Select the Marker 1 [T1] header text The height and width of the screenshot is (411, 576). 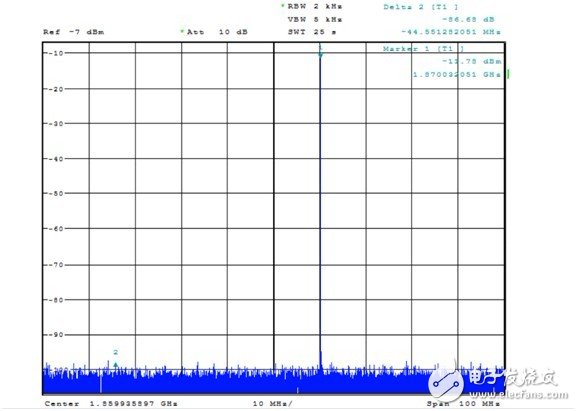(423, 48)
